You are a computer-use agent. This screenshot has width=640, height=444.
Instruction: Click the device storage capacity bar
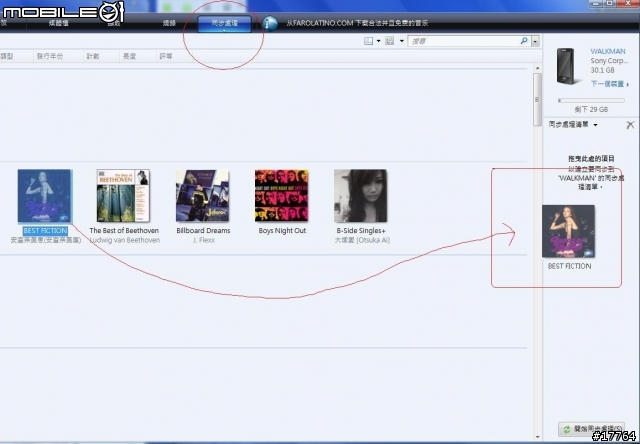tap(591, 100)
